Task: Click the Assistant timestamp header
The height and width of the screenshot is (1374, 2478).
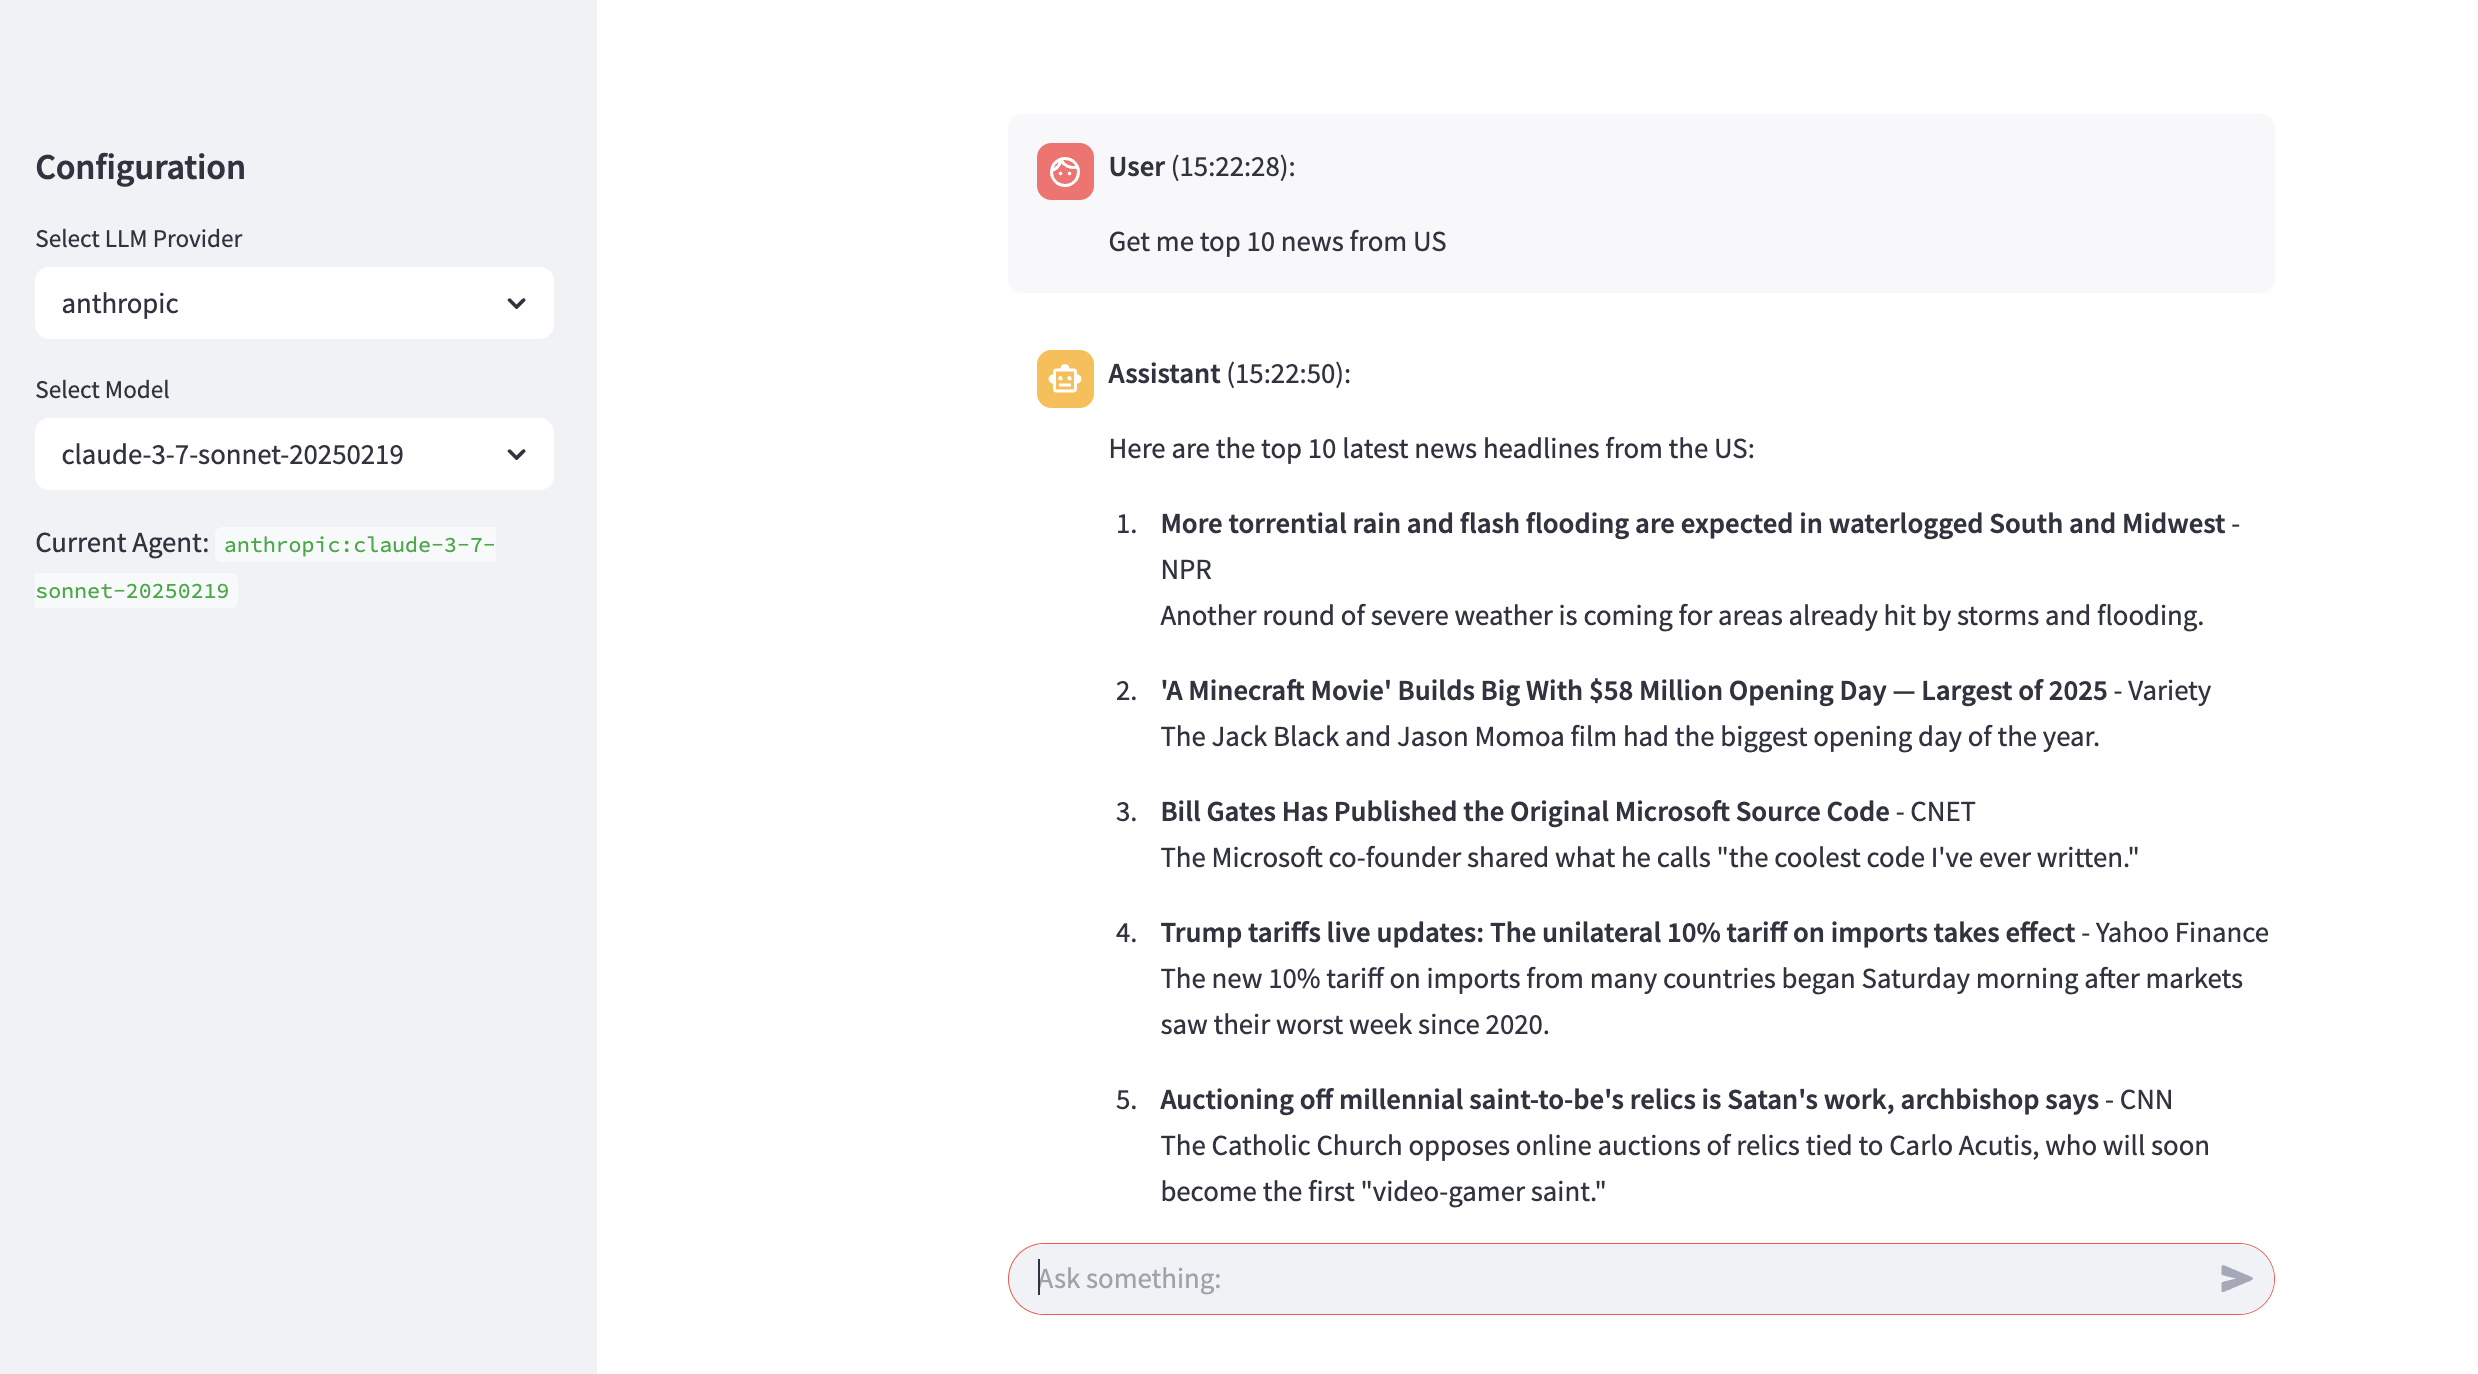Action: click(x=1229, y=373)
